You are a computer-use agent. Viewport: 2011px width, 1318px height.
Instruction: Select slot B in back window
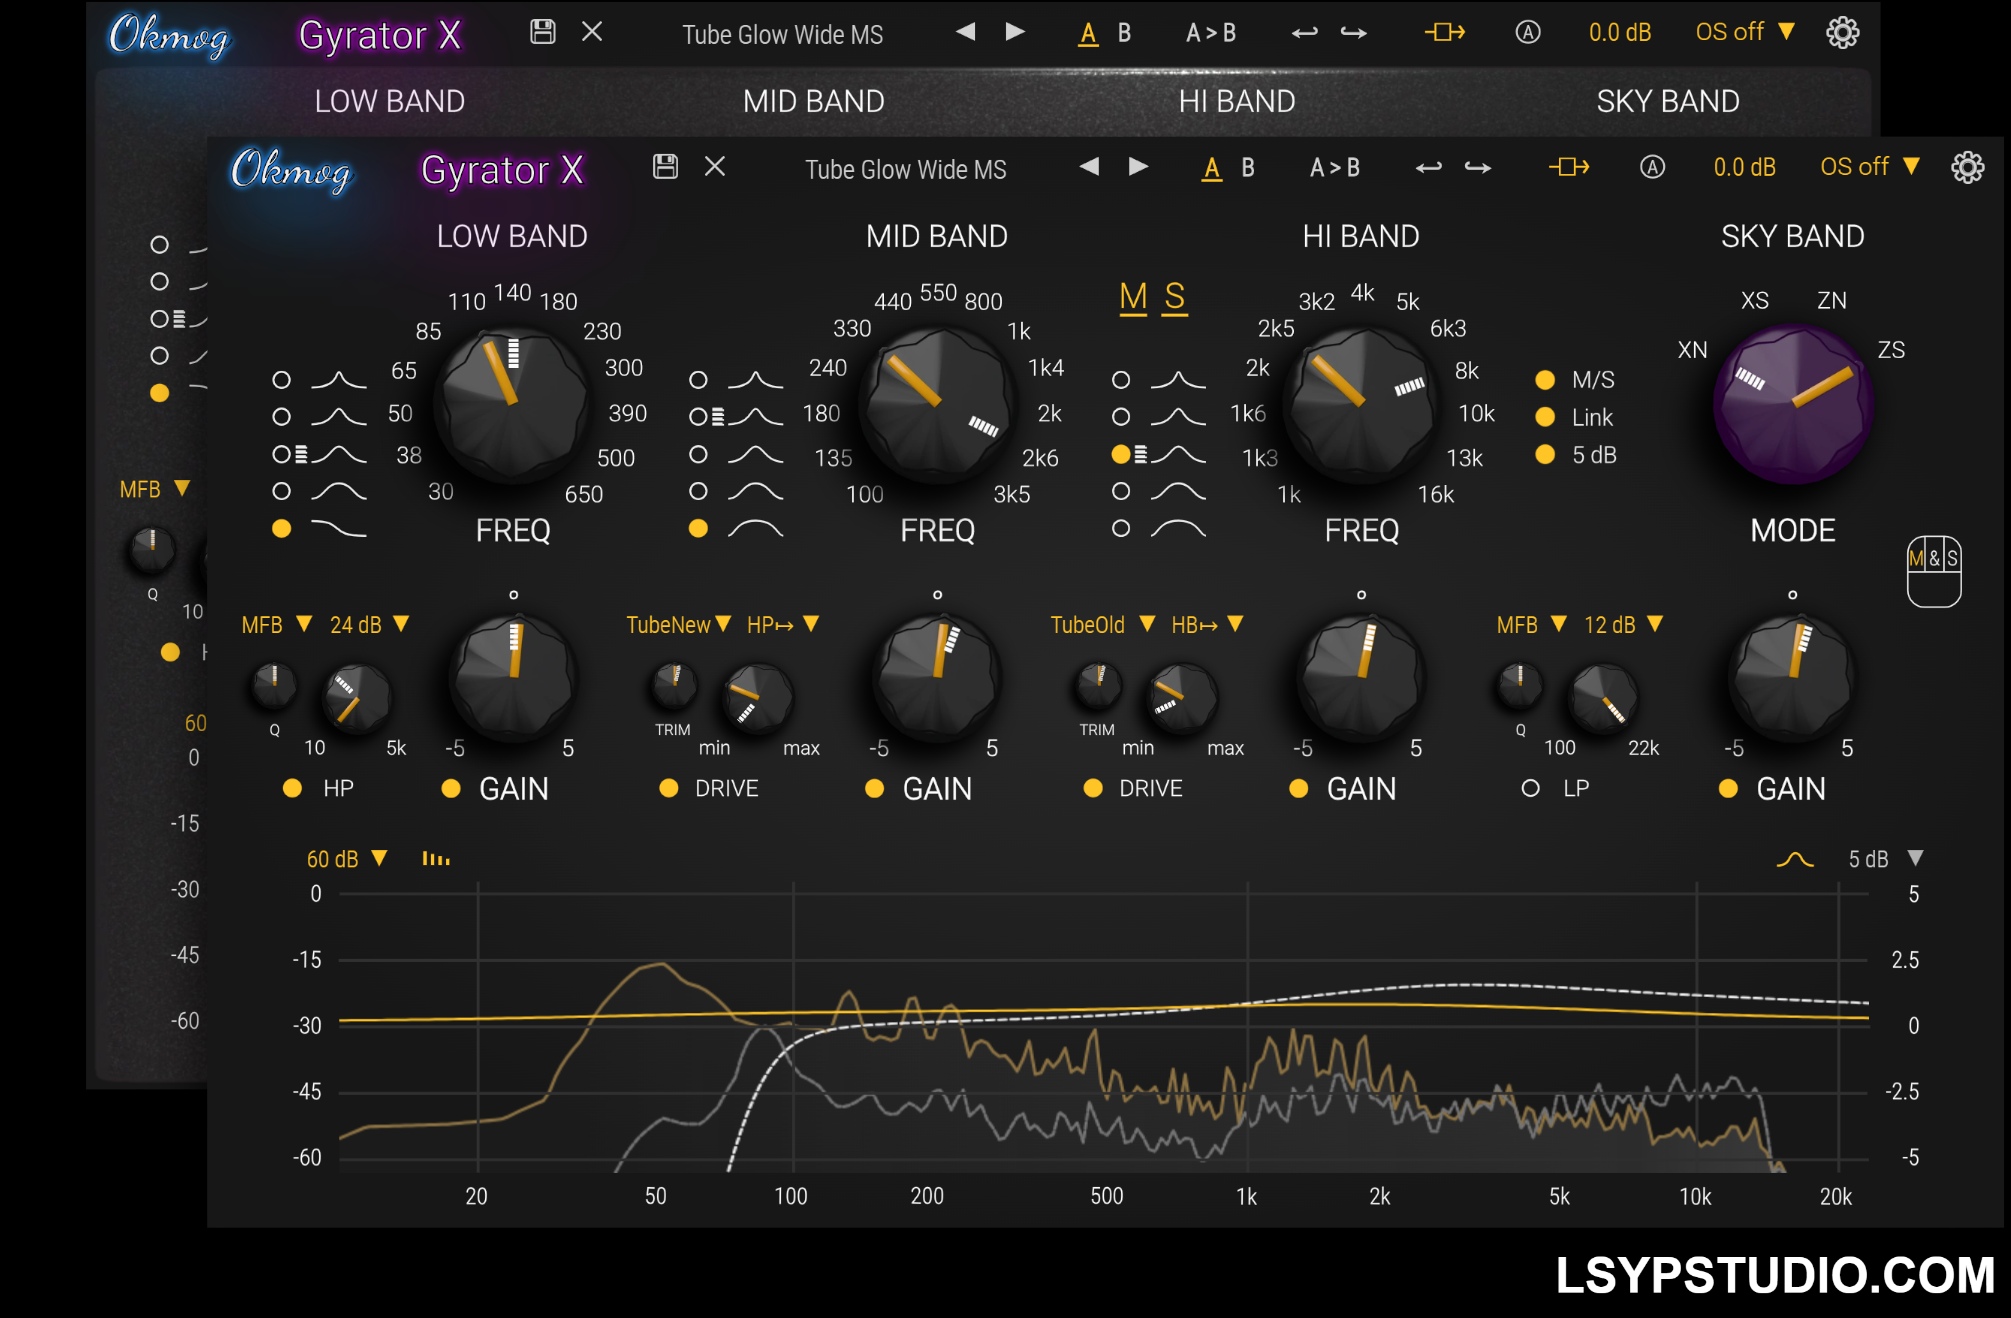[1124, 33]
